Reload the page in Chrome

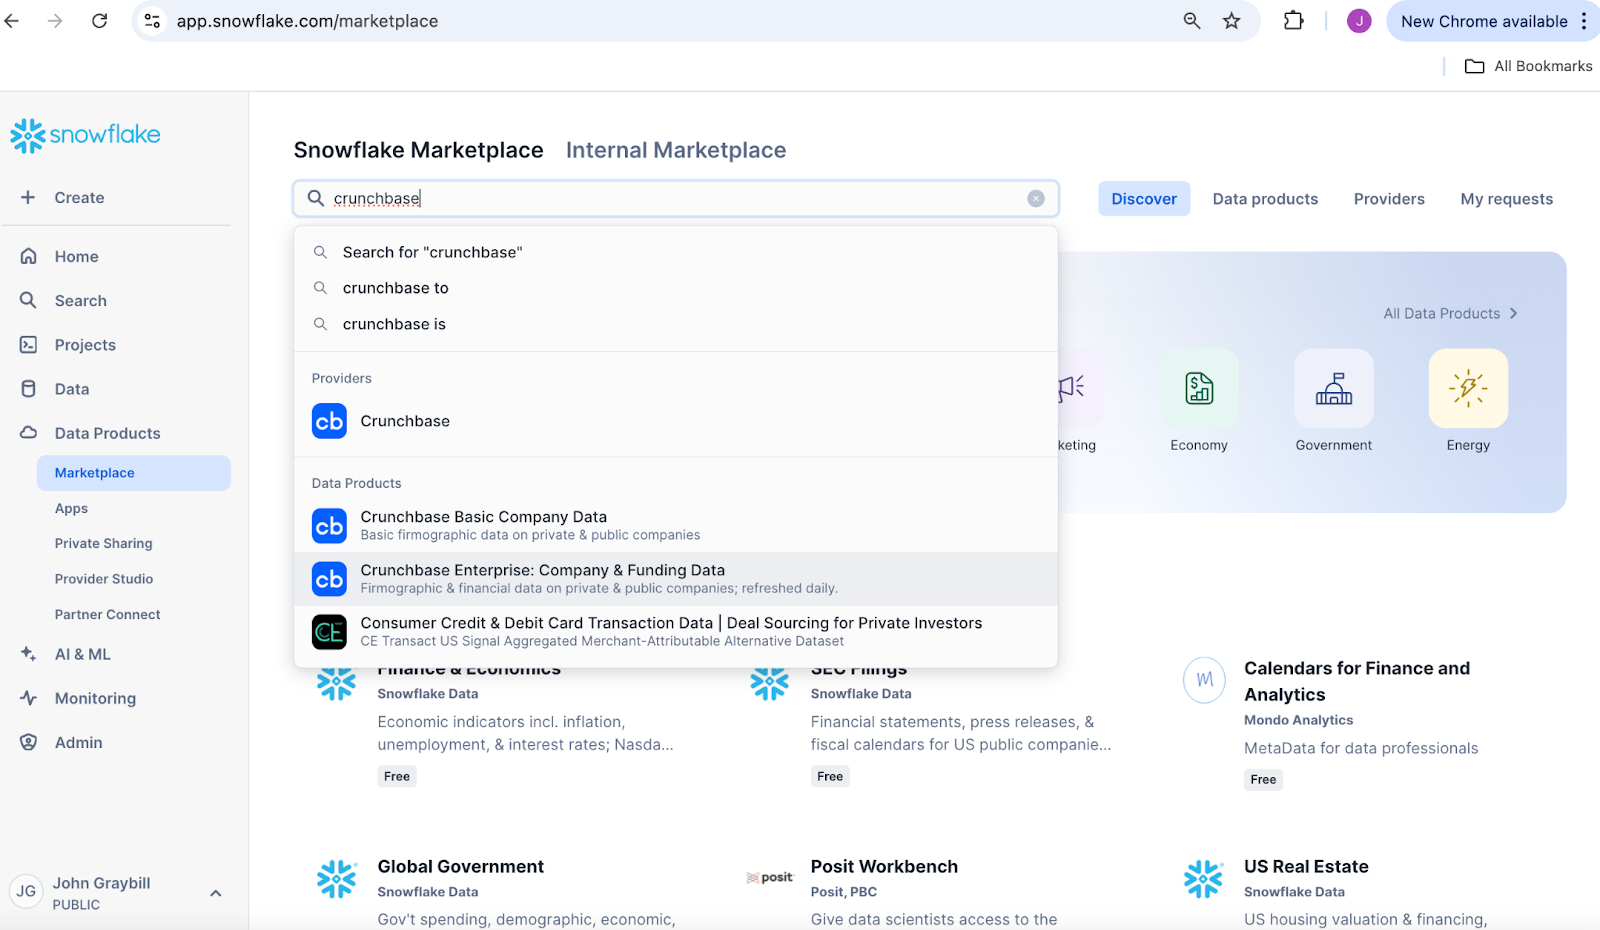pos(99,21)
